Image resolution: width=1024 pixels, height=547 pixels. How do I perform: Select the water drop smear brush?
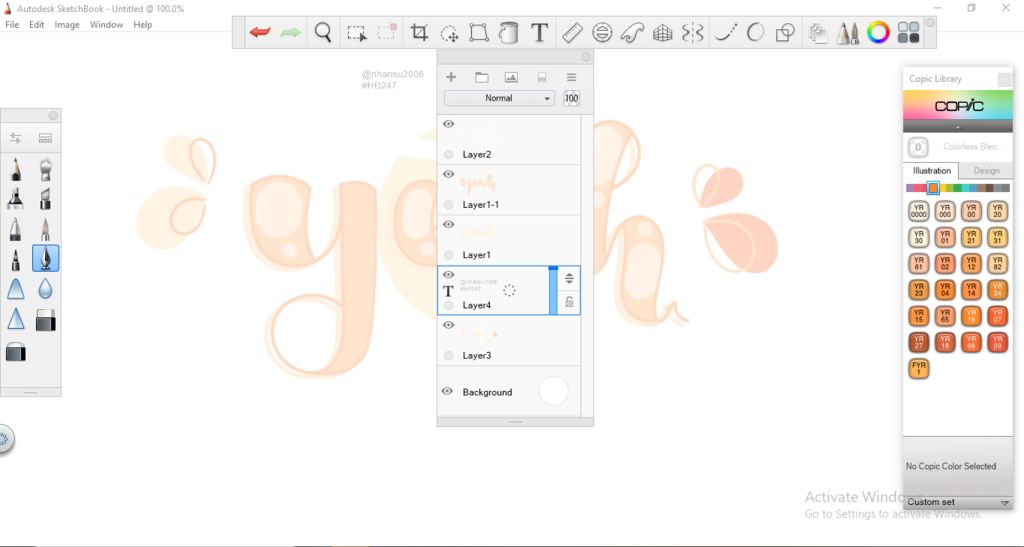[x=45, y=289]
